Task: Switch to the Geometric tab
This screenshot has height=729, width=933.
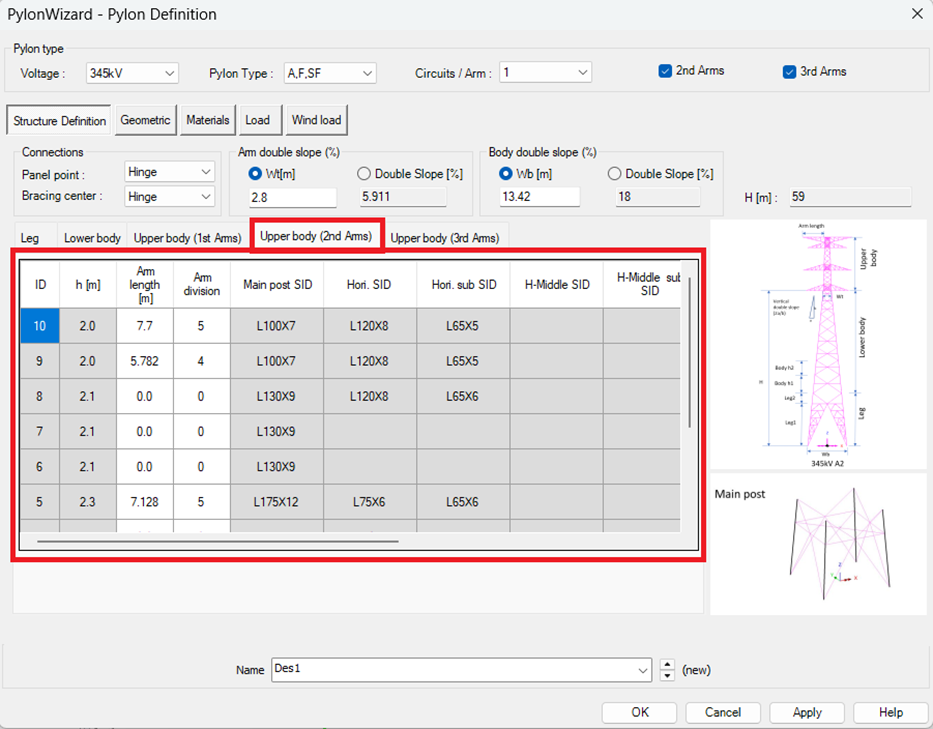Action: pyautogui.click(x=146, y=120)
